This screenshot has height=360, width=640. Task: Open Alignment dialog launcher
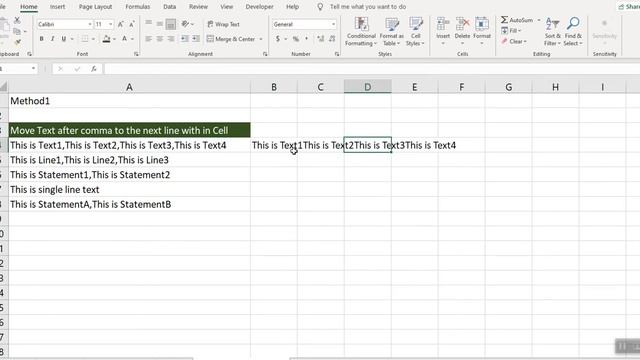click(265, 54)
